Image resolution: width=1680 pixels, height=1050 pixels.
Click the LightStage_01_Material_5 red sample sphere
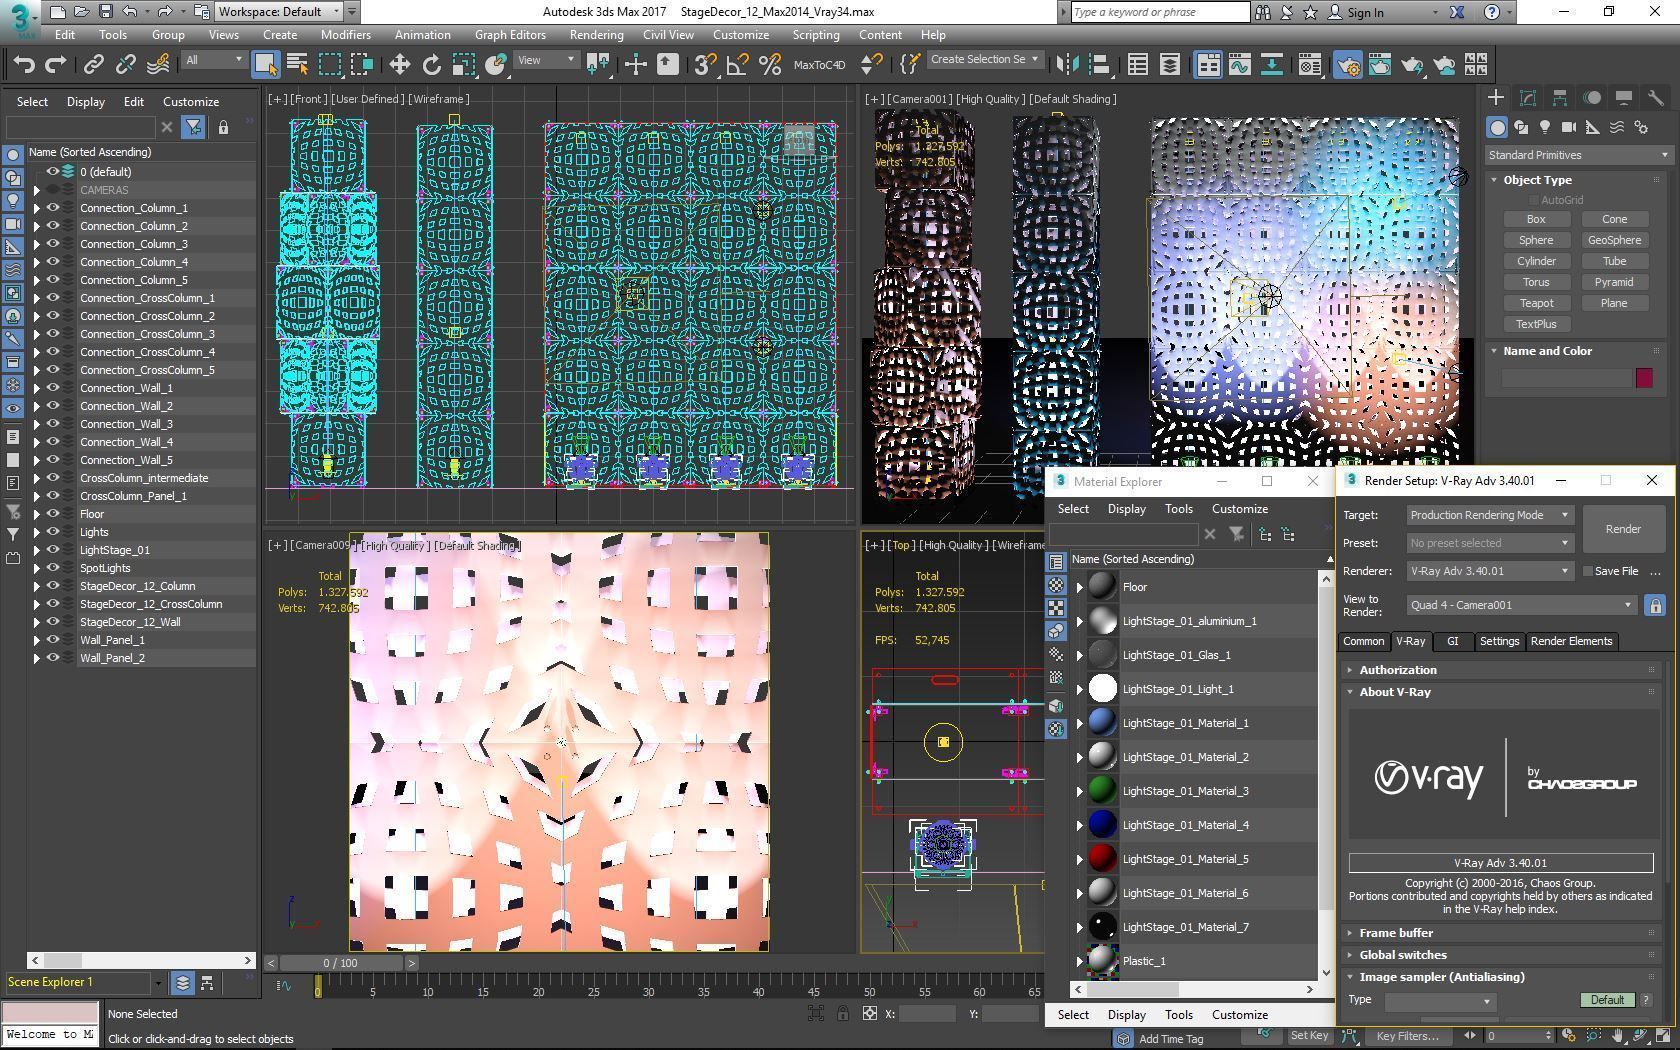coord(1102,858)
